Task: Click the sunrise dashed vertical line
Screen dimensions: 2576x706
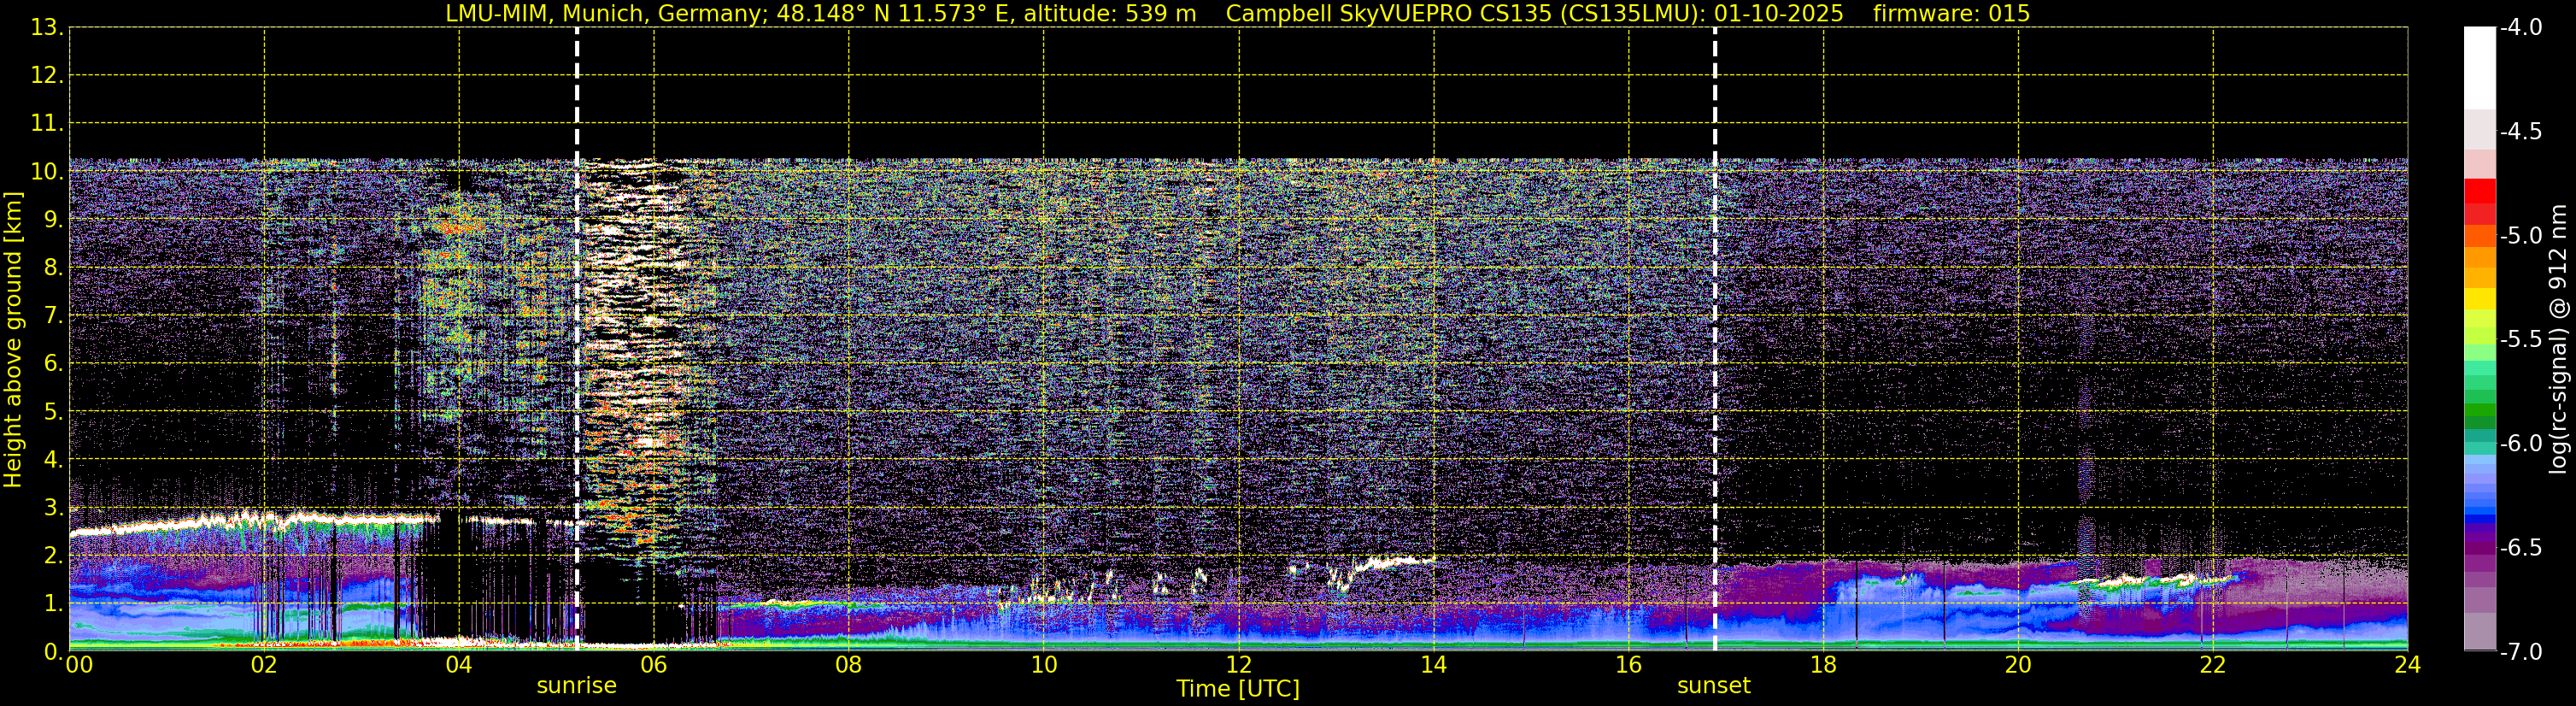Action: 577,339
